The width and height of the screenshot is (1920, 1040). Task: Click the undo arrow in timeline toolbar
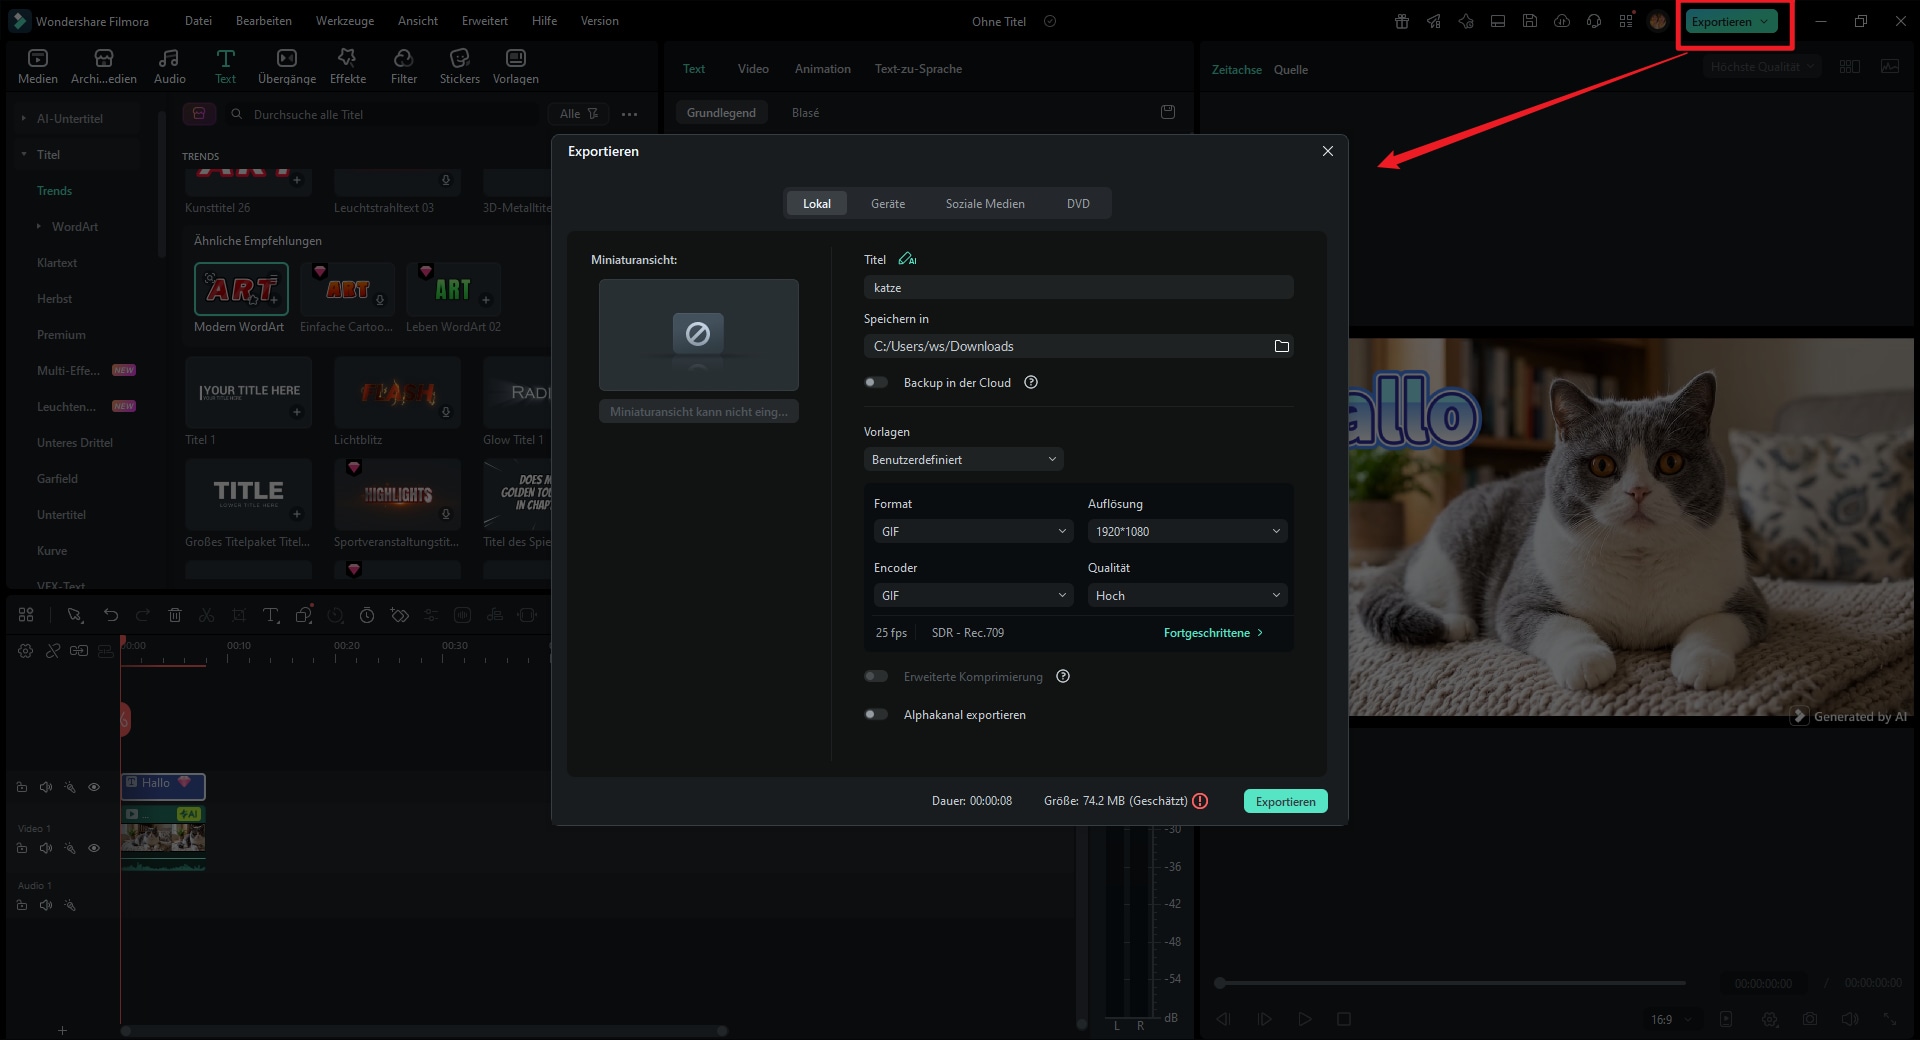pos(111,615)
